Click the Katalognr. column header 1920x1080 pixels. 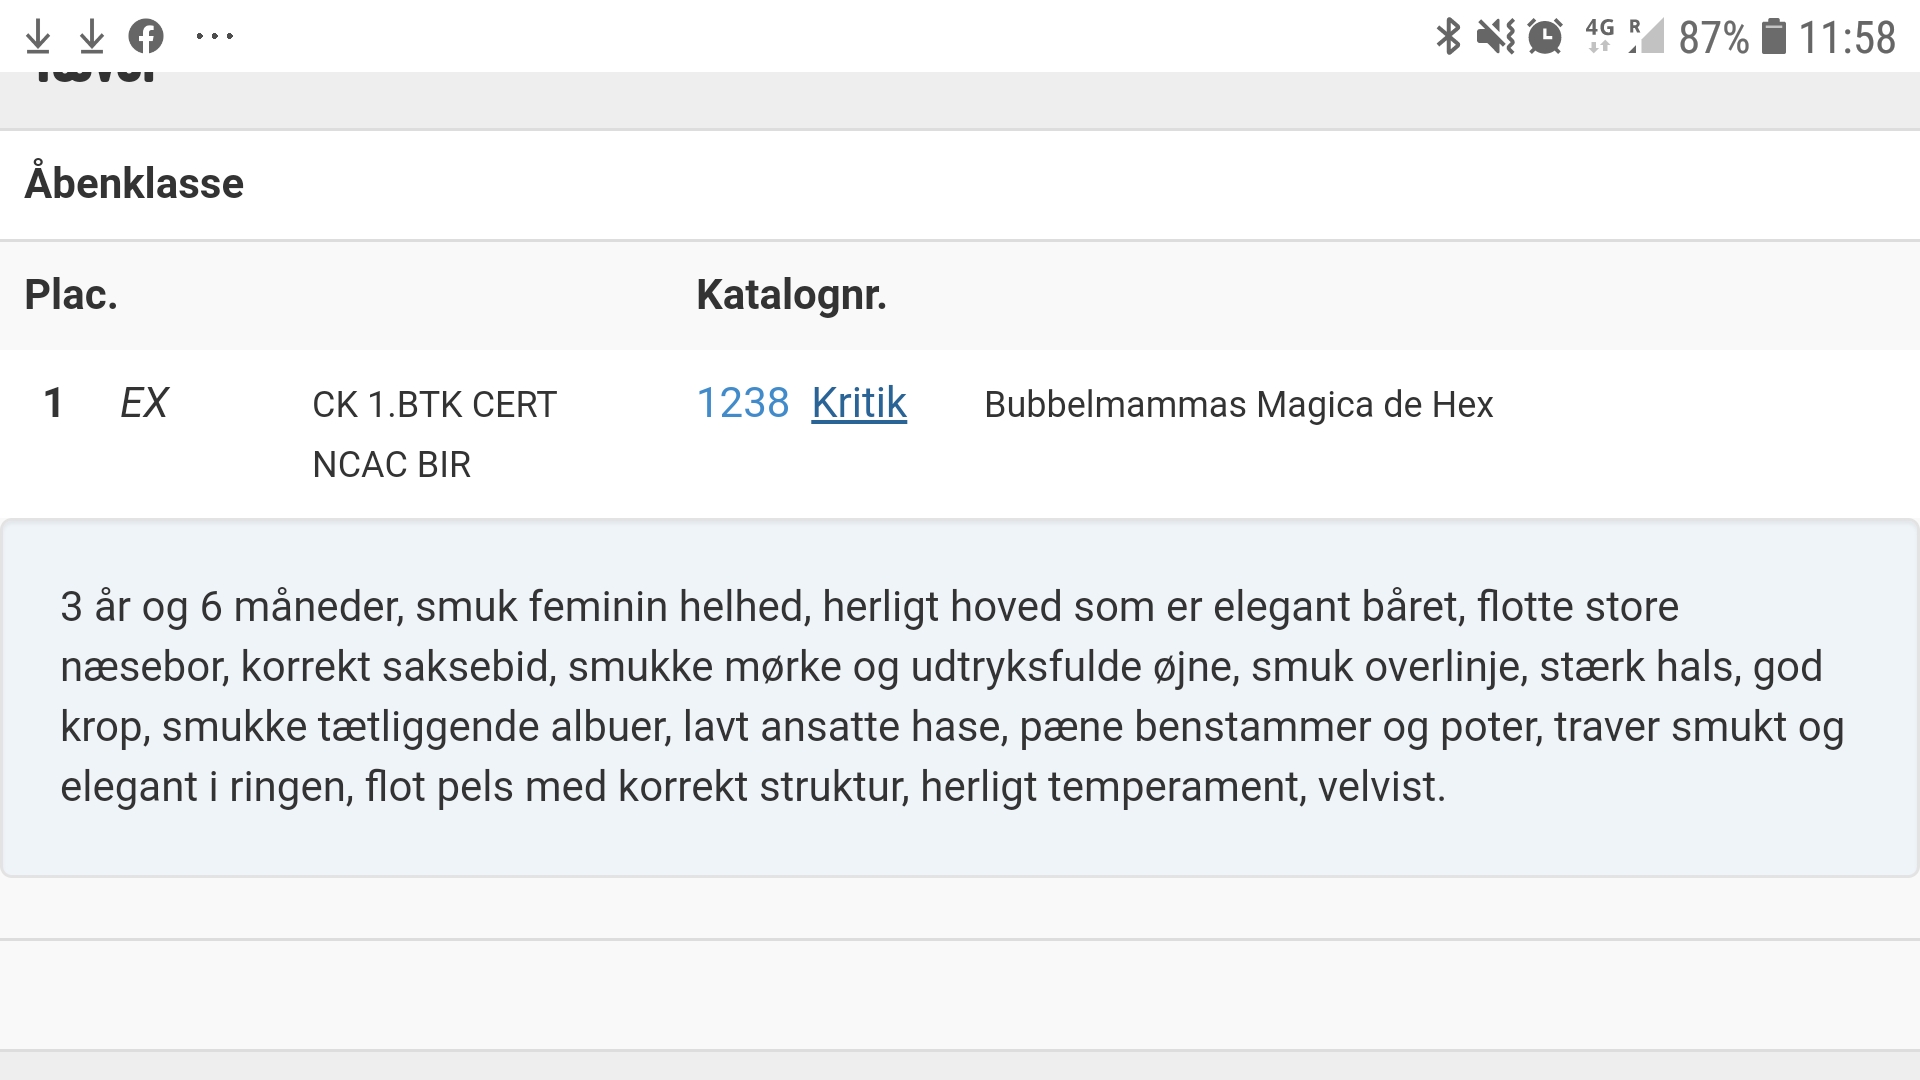(x=792, y=295)
